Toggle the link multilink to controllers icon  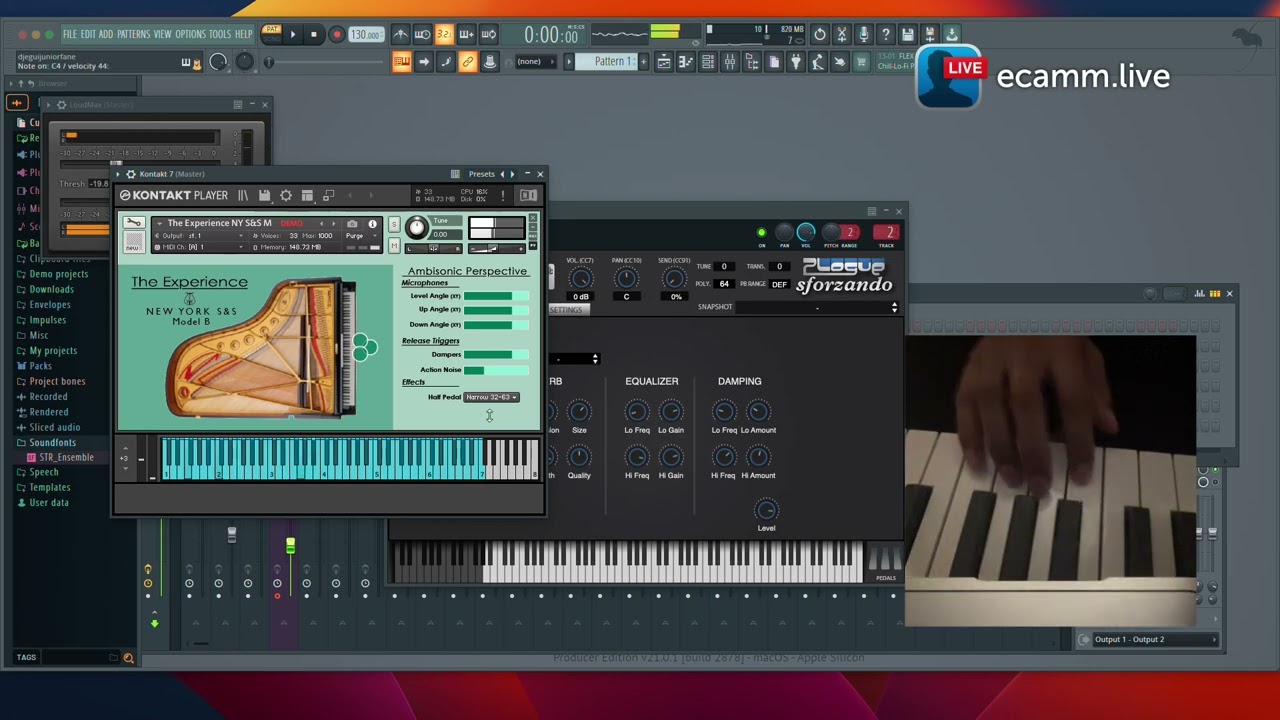[467, 61]
